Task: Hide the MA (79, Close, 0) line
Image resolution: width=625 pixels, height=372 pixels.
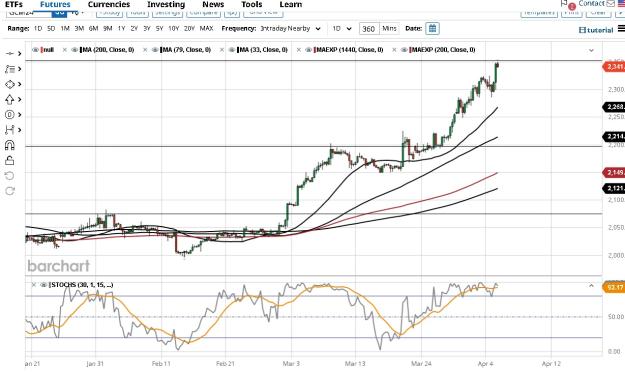Action: pos(155,50)
